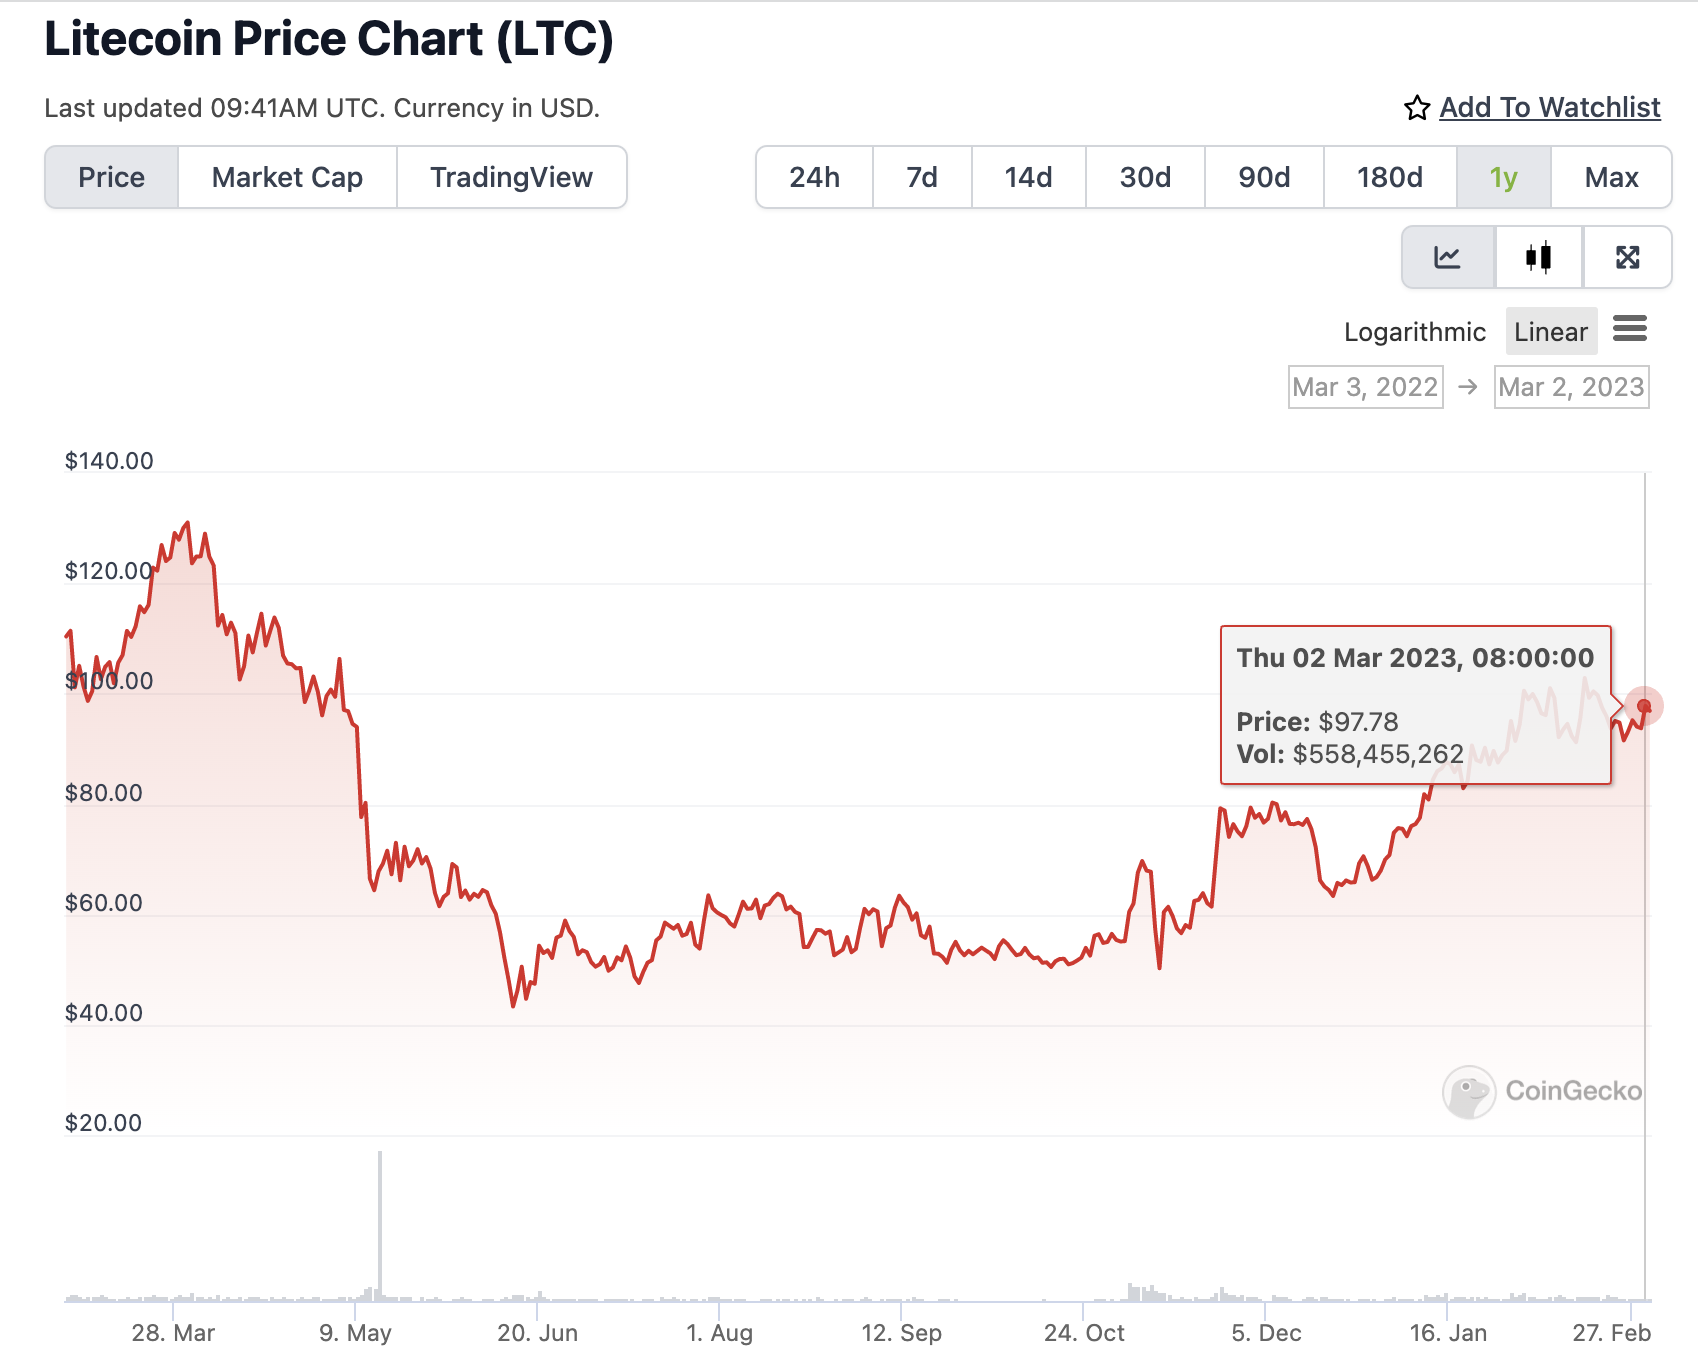Select the Max timeframe

point(1611,177)
